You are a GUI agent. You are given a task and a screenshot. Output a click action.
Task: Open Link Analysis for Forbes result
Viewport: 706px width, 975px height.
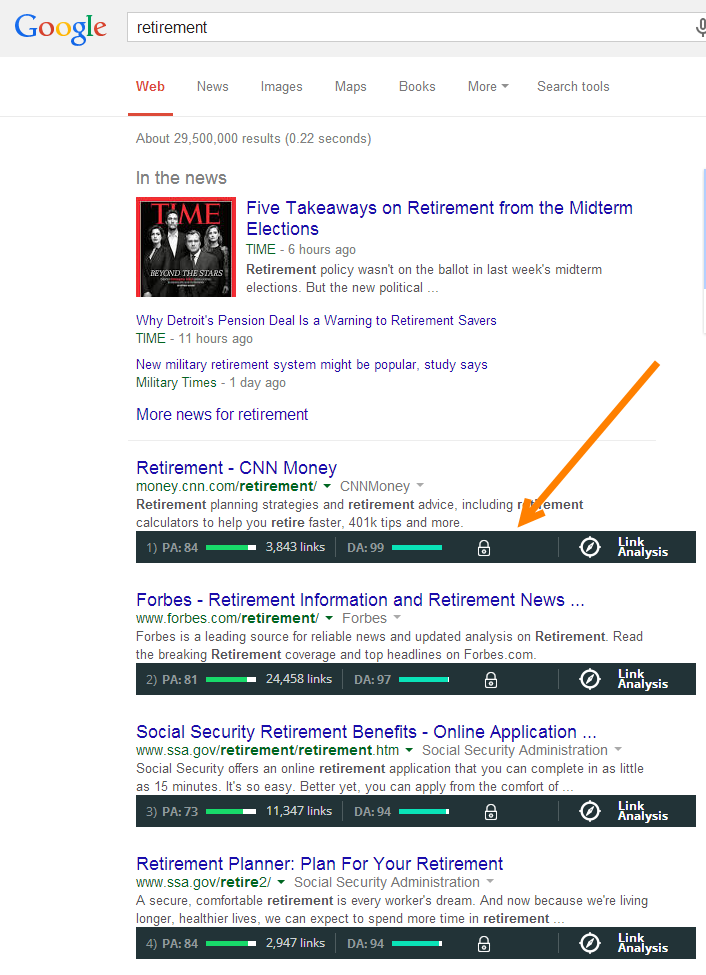[643, 679]
